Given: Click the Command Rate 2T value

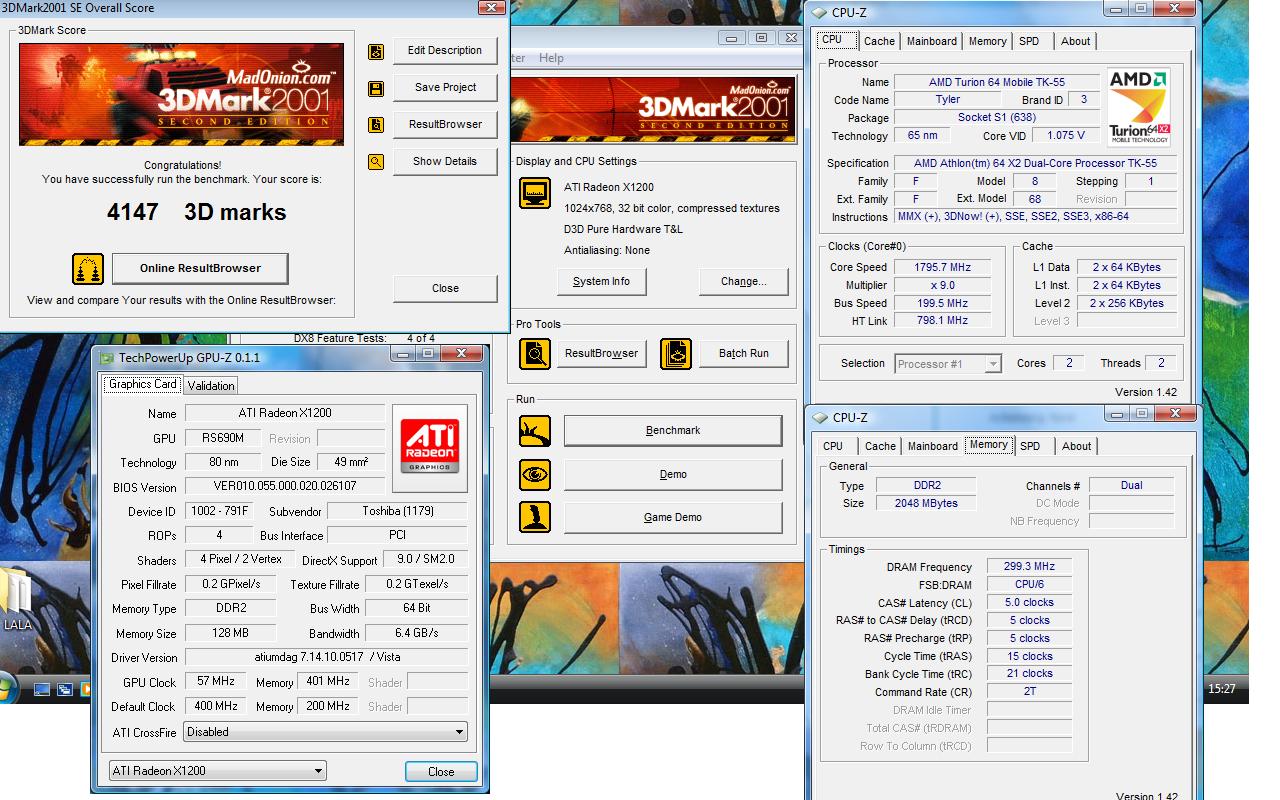Looking at the screenshot, I should coord(1029,692).
